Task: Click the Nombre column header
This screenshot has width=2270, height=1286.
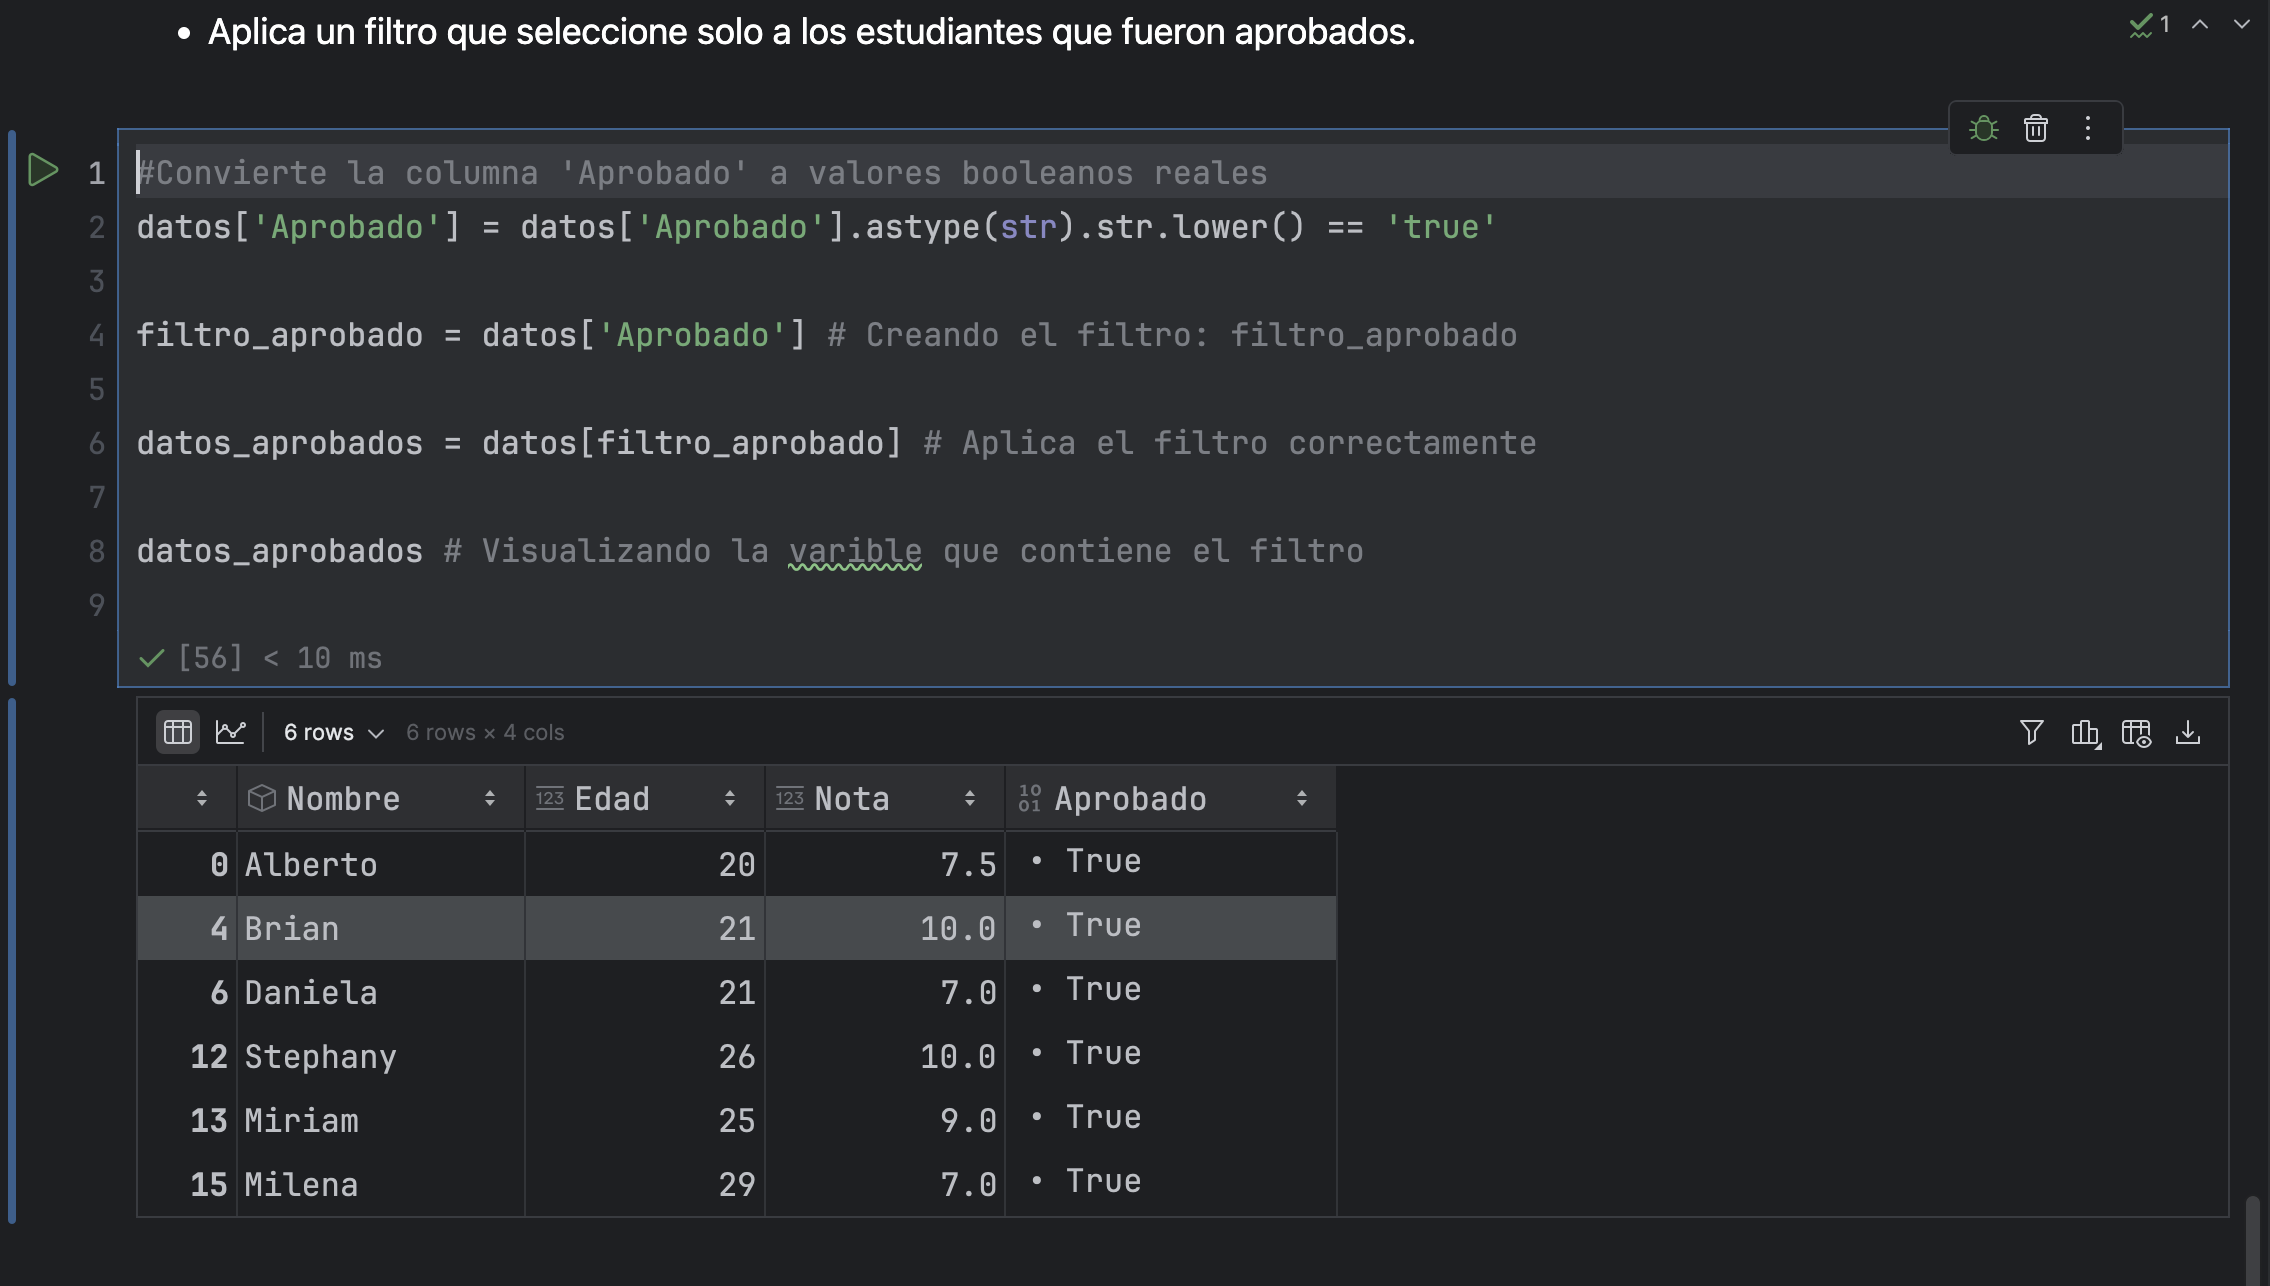Action: click(381, 798)
